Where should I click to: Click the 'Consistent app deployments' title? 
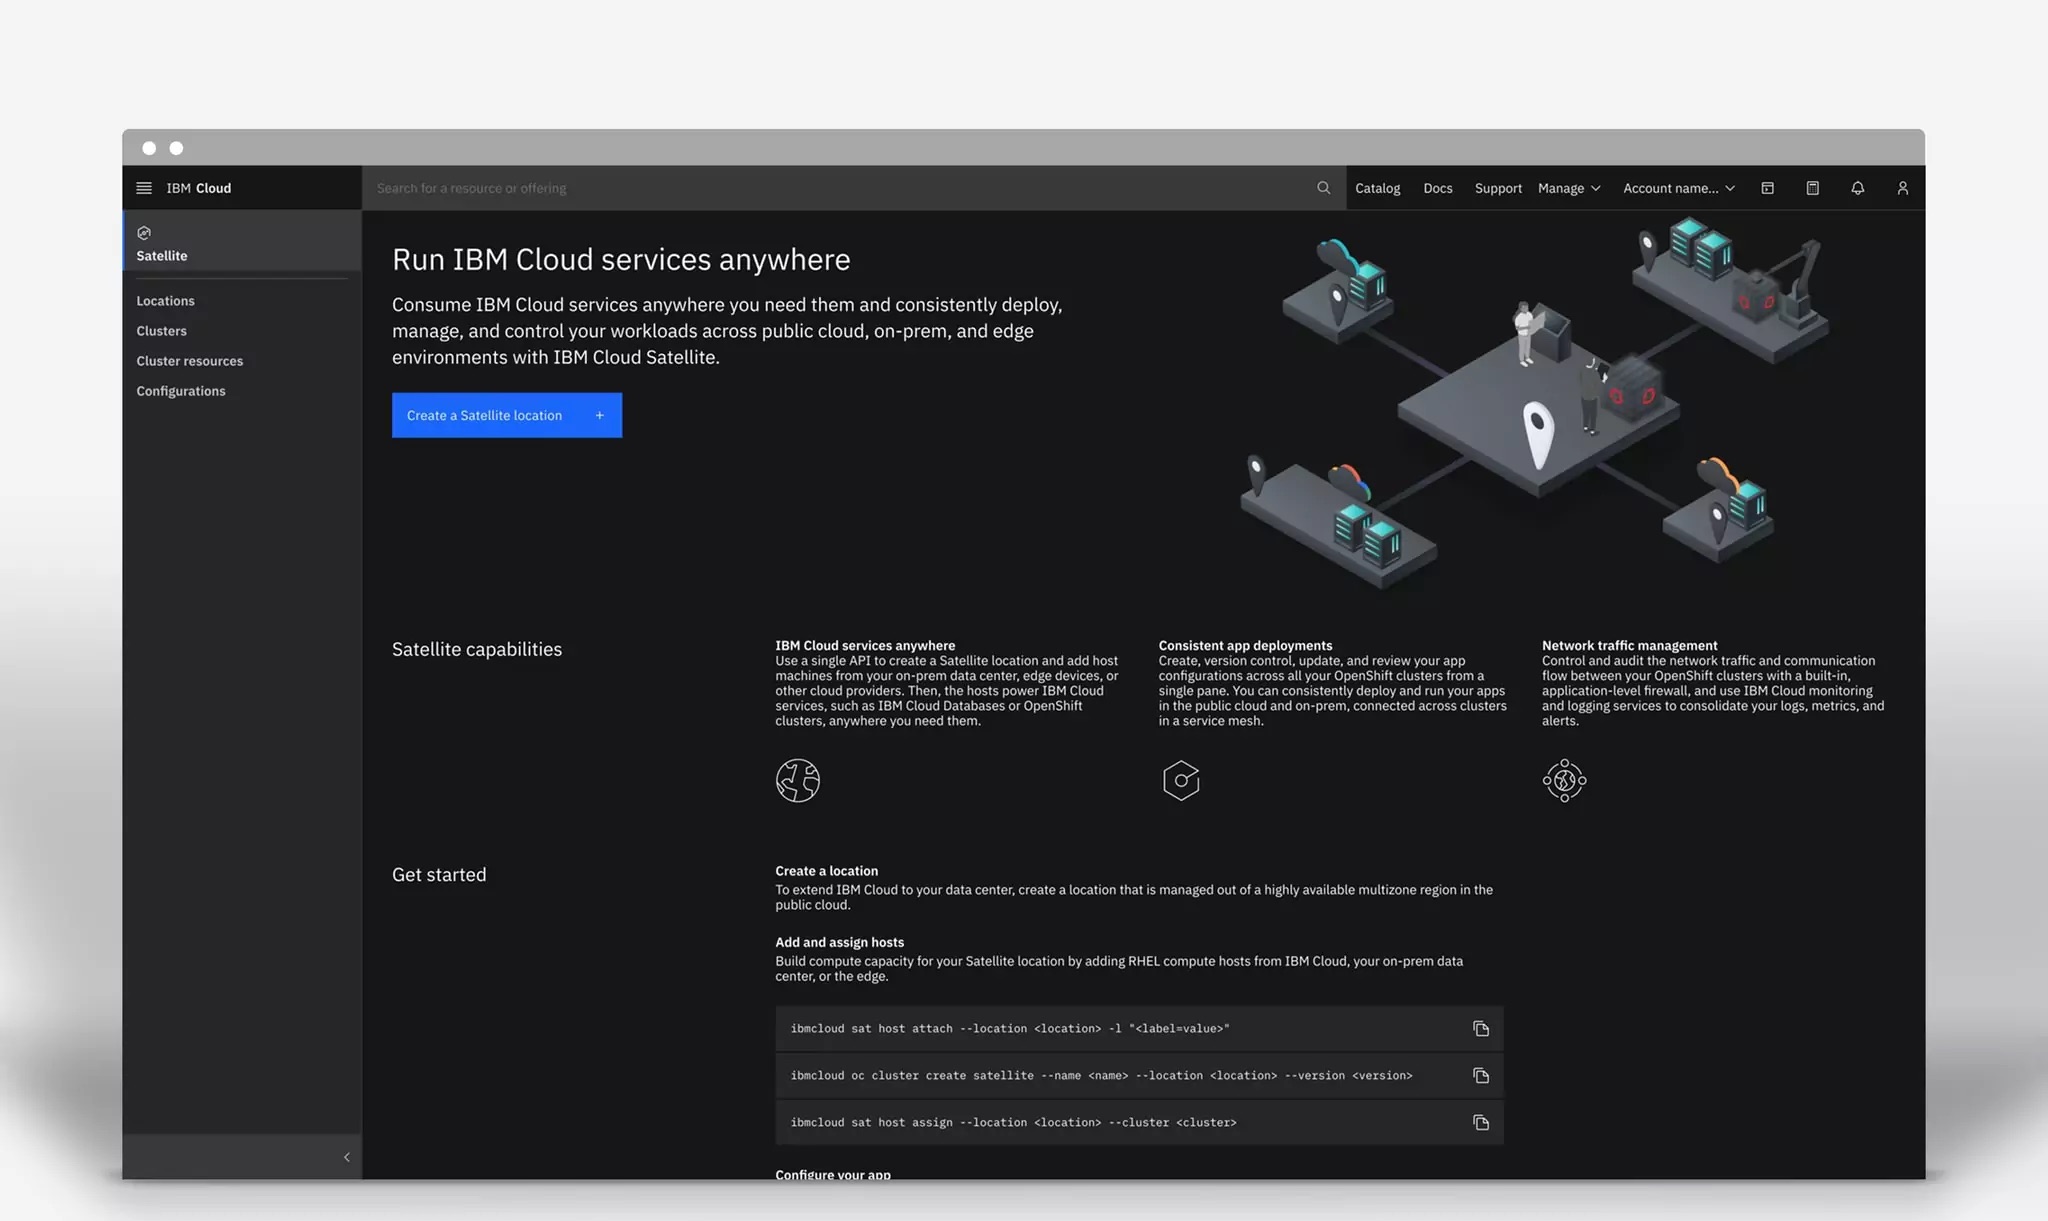1245,645
